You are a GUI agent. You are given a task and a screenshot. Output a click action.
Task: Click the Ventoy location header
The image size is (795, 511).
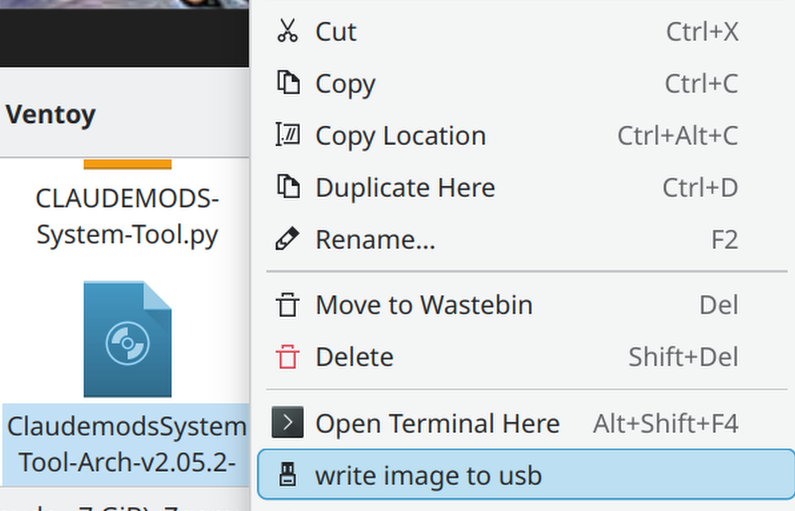[51, 114]
